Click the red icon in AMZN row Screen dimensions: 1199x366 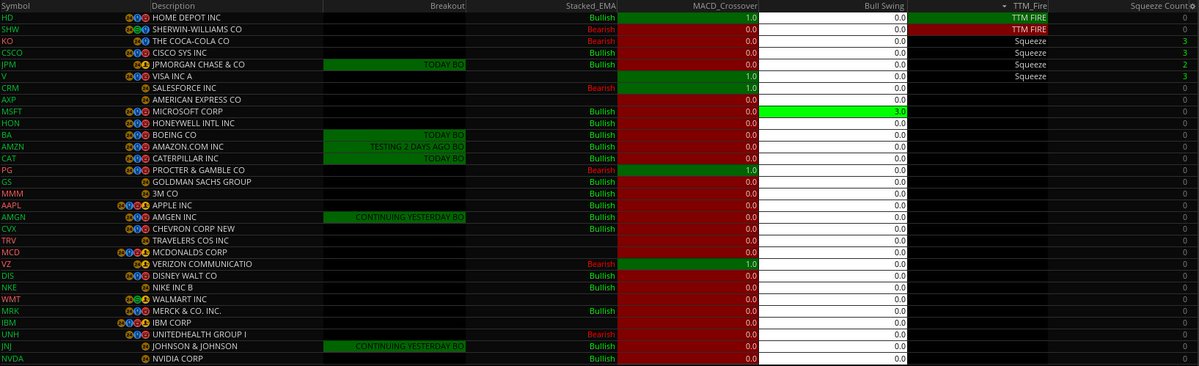pyautogui.click(x=145, y=147)
